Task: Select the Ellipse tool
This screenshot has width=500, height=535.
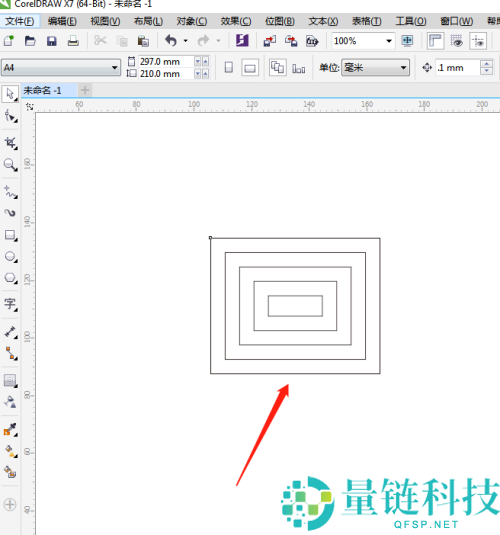Action: click(x=10, y=257)
